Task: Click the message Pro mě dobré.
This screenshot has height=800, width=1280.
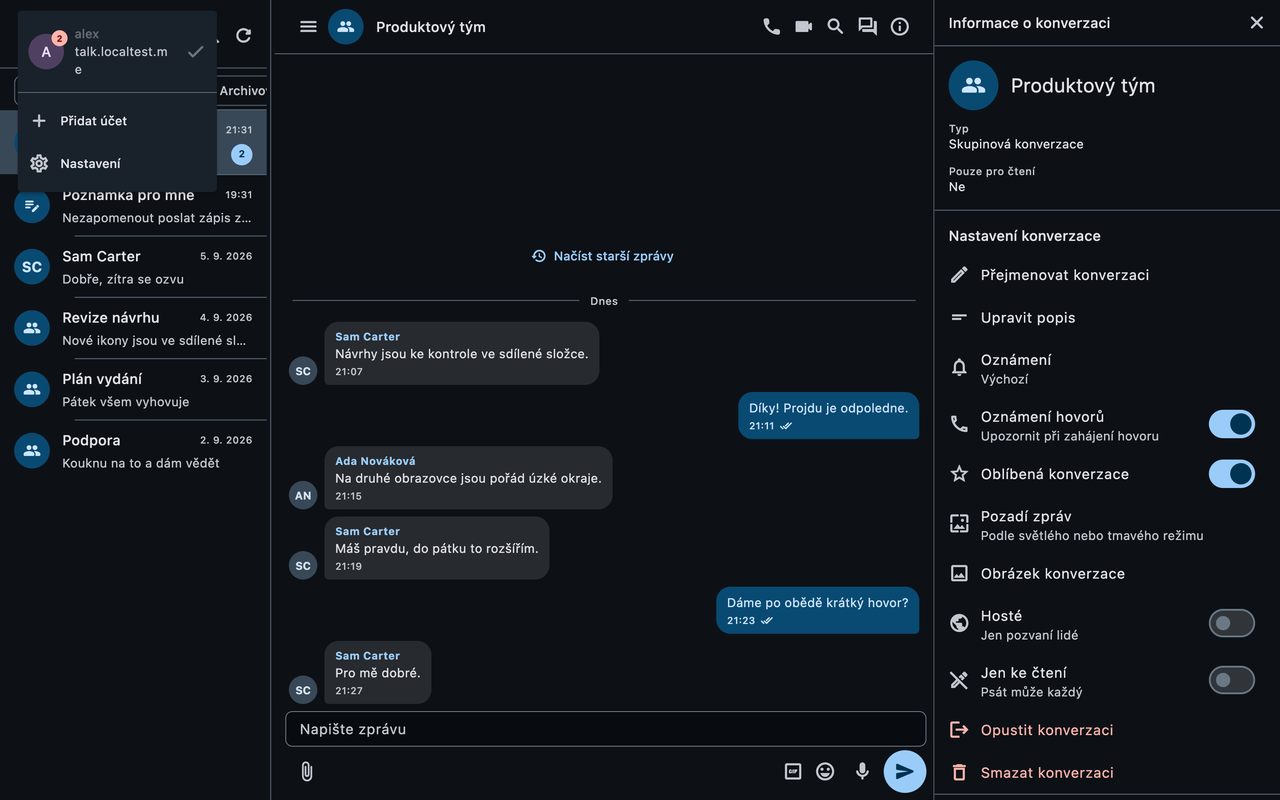Action: click(x=378, y=673)
